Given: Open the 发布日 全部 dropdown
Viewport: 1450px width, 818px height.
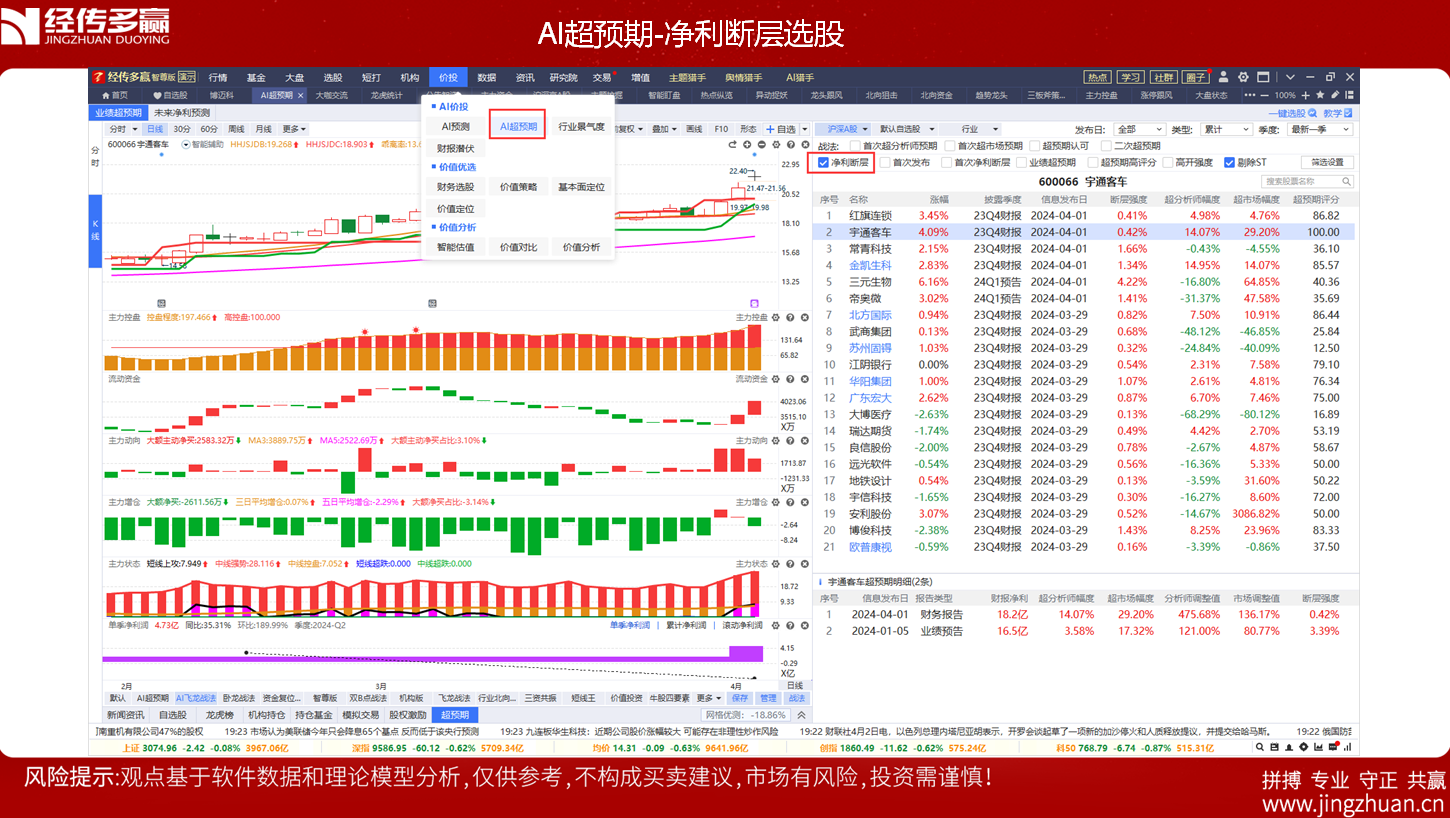Looking at the screenshot, I should pos(1138,129).
